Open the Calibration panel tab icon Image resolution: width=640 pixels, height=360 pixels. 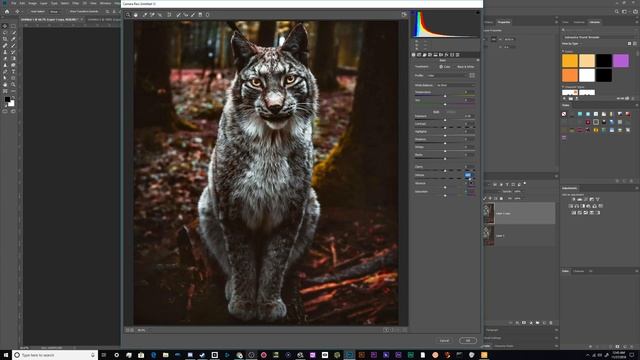point(452,55)
